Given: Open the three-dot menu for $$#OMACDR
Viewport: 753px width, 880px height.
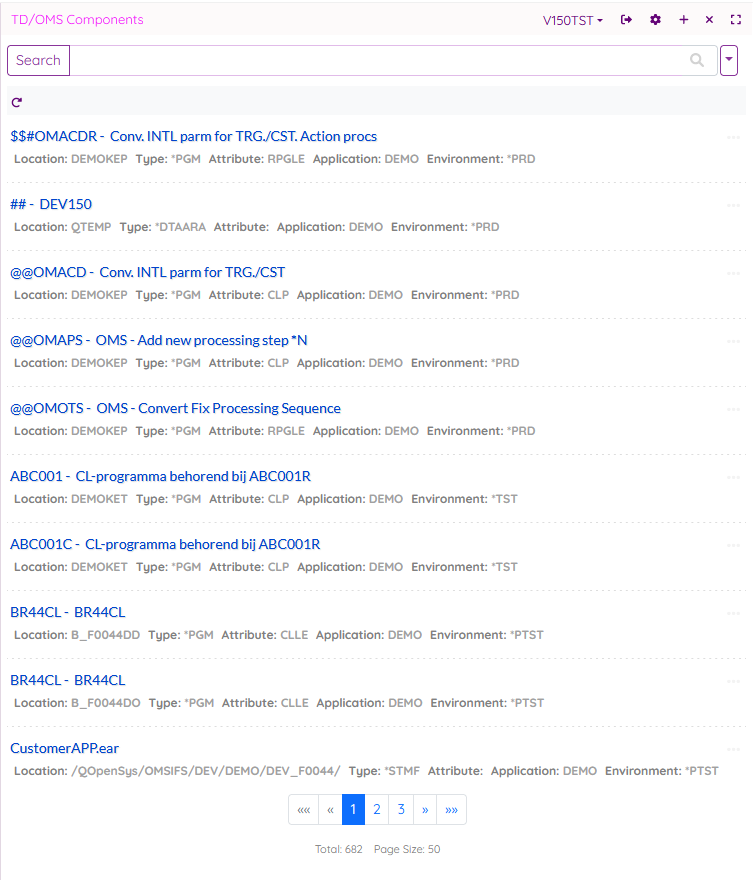Looking at the screenshot, I should [x=734, y=137].
